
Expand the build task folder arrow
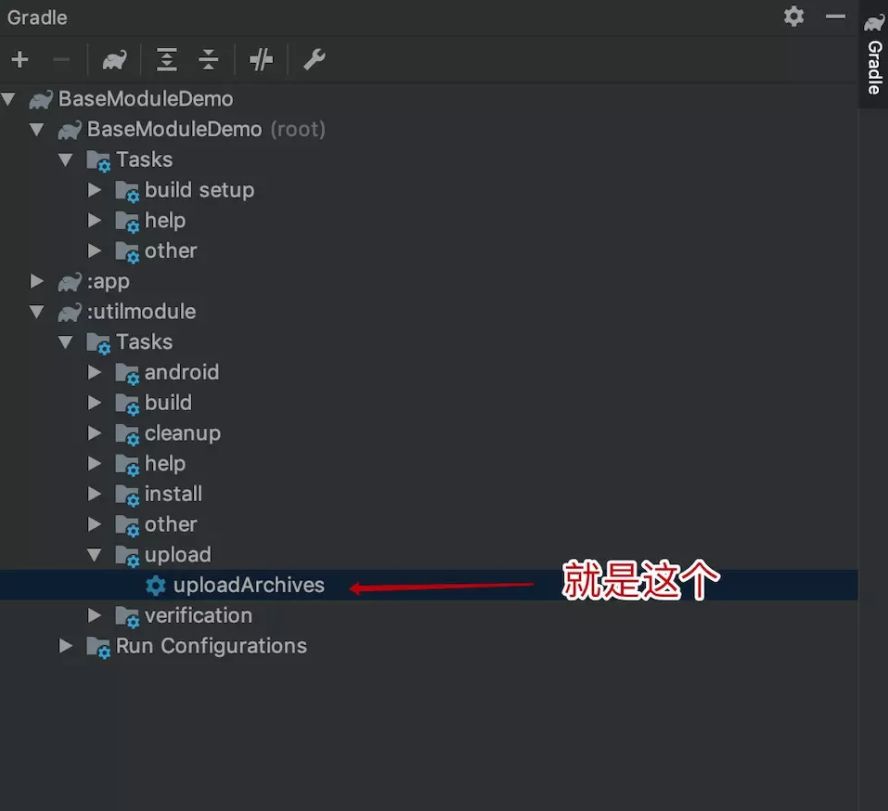[x=95, y=403]
